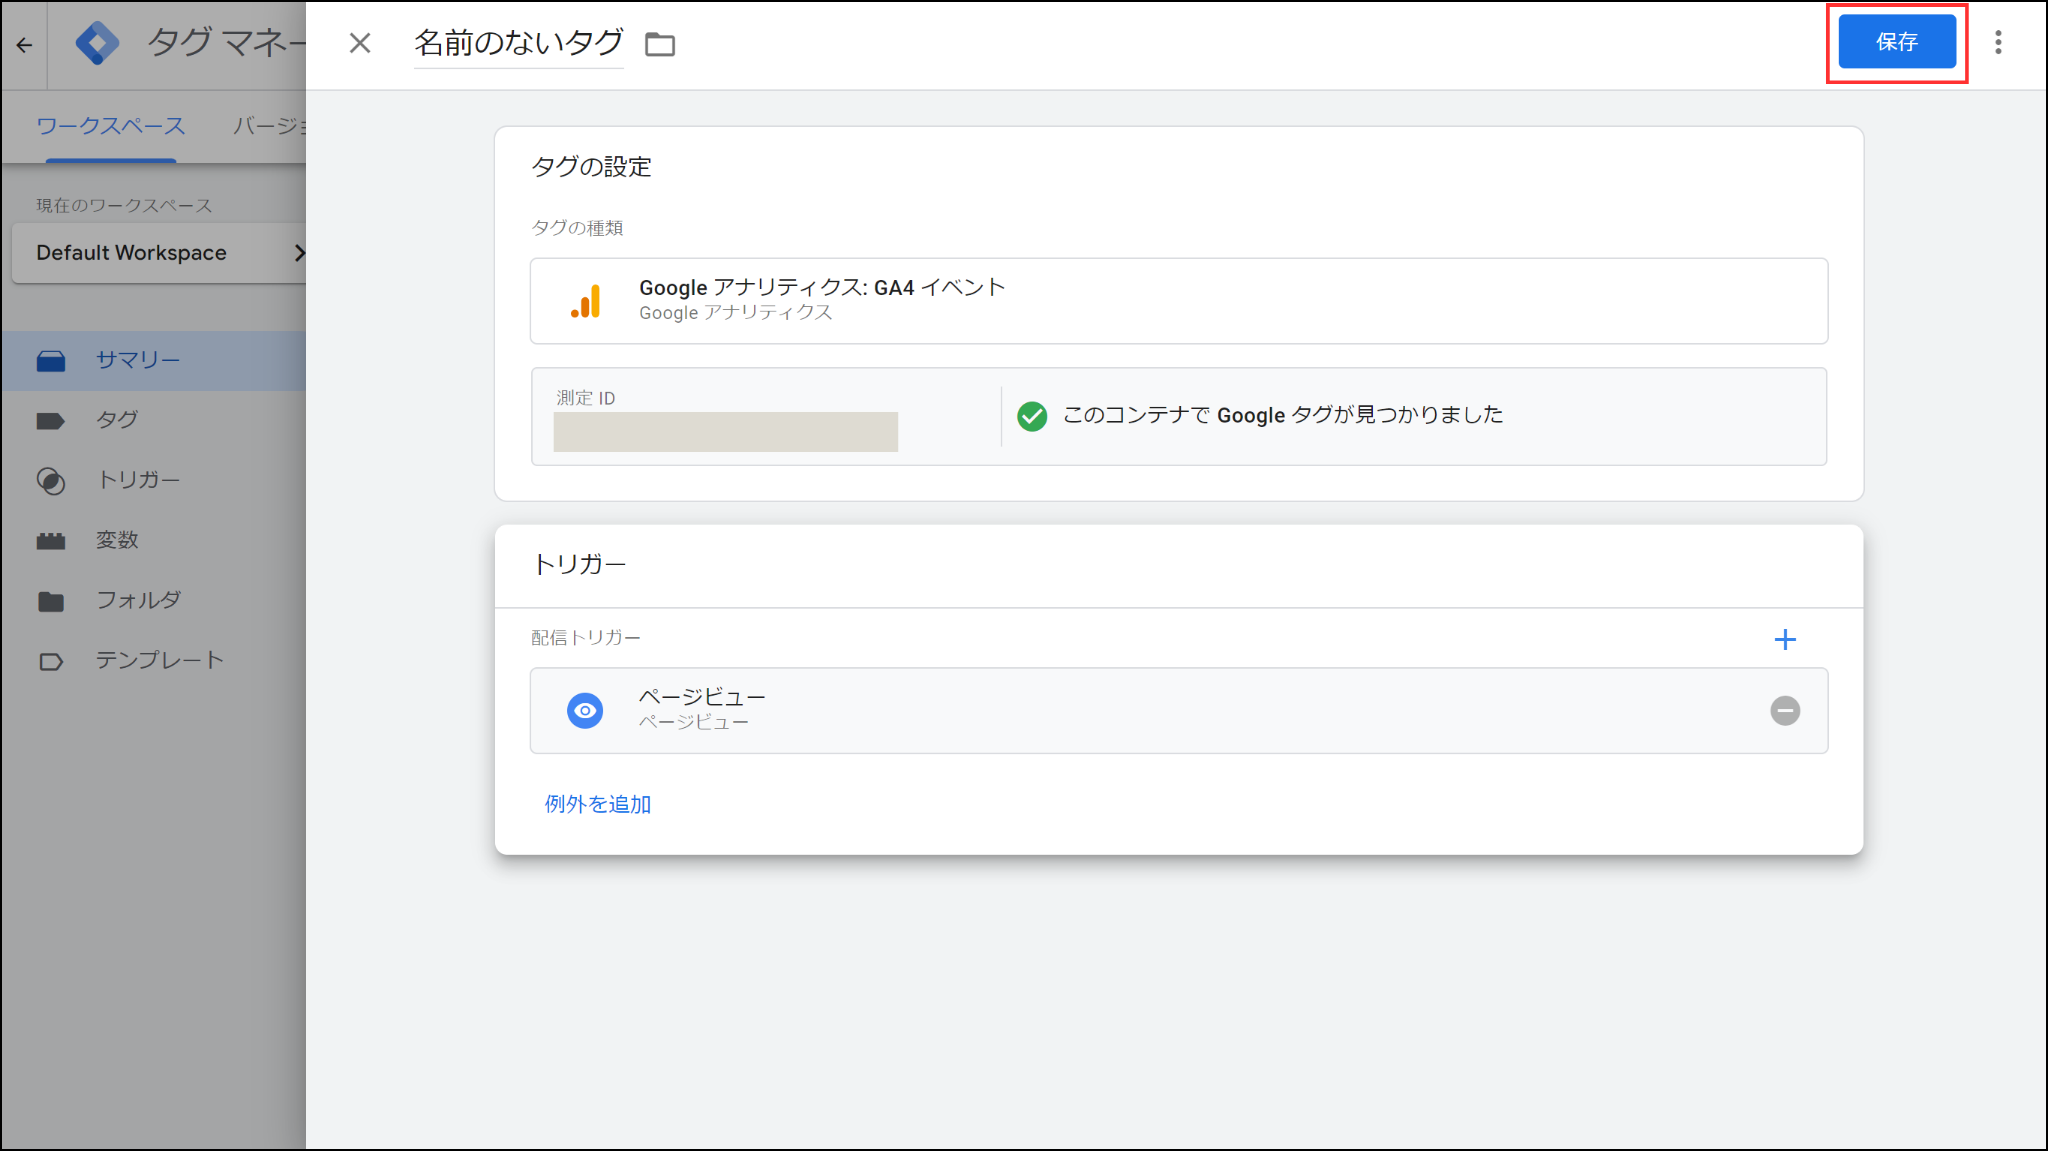This screenshot has width=2048, height=1151.
Task: Click the 現在のワークスペース label
Action: pos(124,205)
